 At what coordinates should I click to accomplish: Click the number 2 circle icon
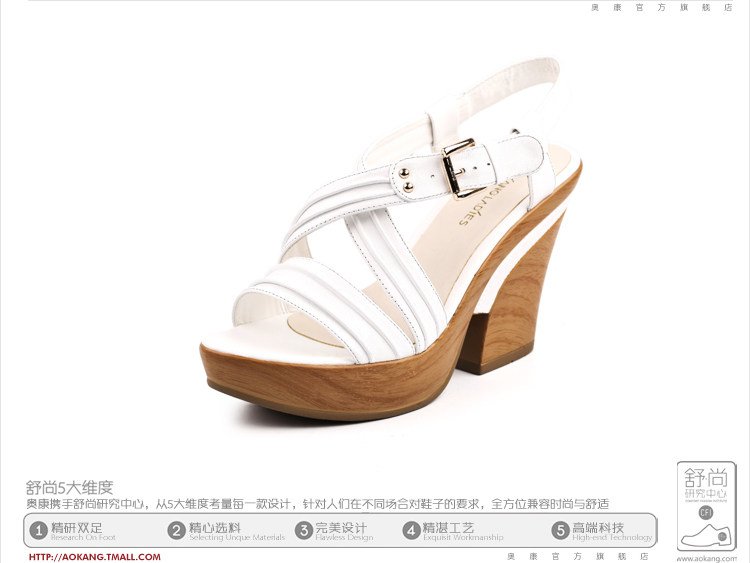(176, 530)
